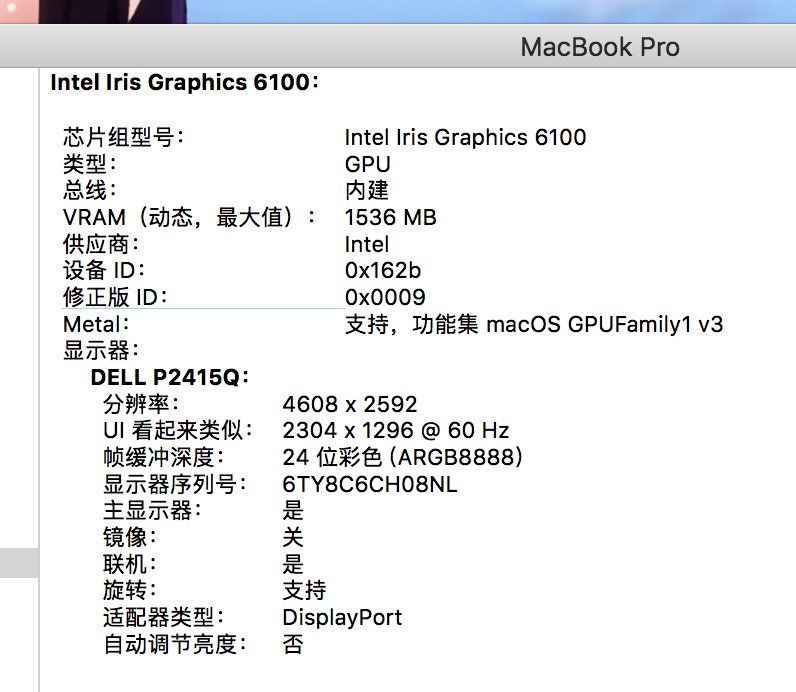Select the 4608 x 2592 resolution value

(x=350, y=404)
